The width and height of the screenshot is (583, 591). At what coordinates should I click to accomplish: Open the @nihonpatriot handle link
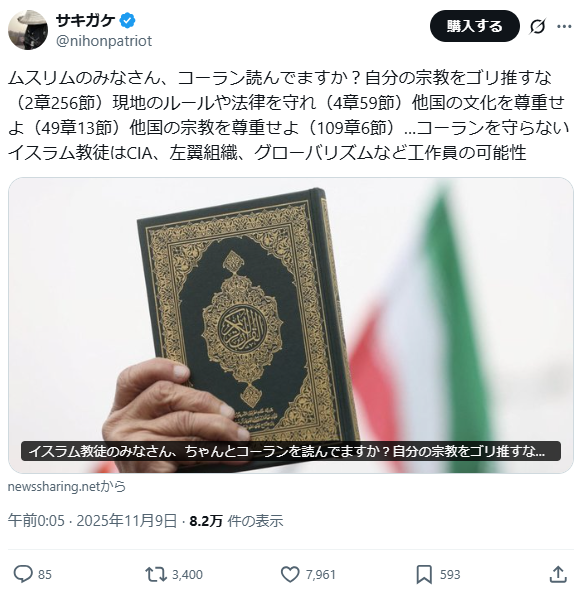pos(104,41)
